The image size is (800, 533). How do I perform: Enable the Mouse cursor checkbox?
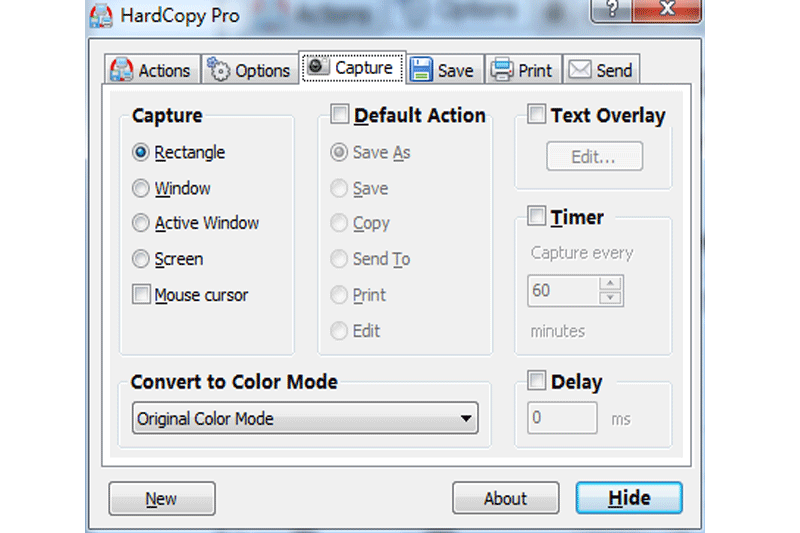pos(141,295)
